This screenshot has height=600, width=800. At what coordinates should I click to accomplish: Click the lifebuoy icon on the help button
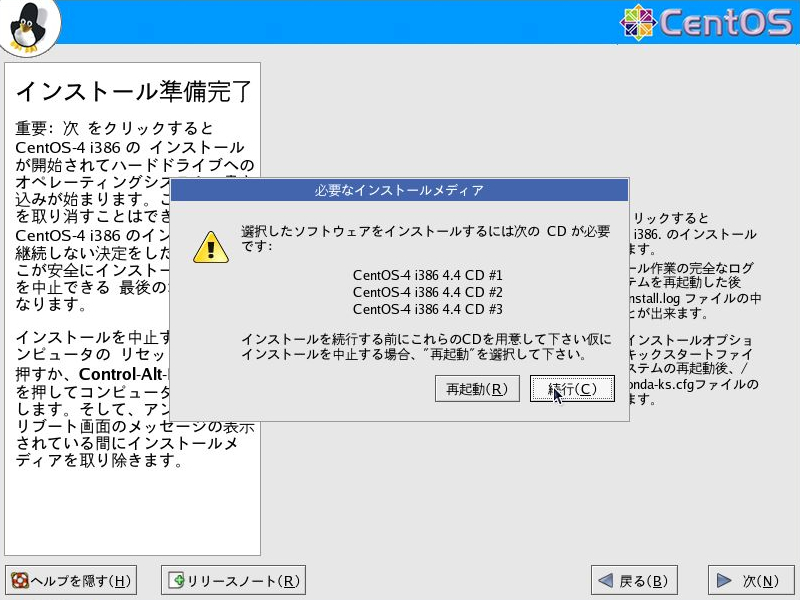coord(20,580)
